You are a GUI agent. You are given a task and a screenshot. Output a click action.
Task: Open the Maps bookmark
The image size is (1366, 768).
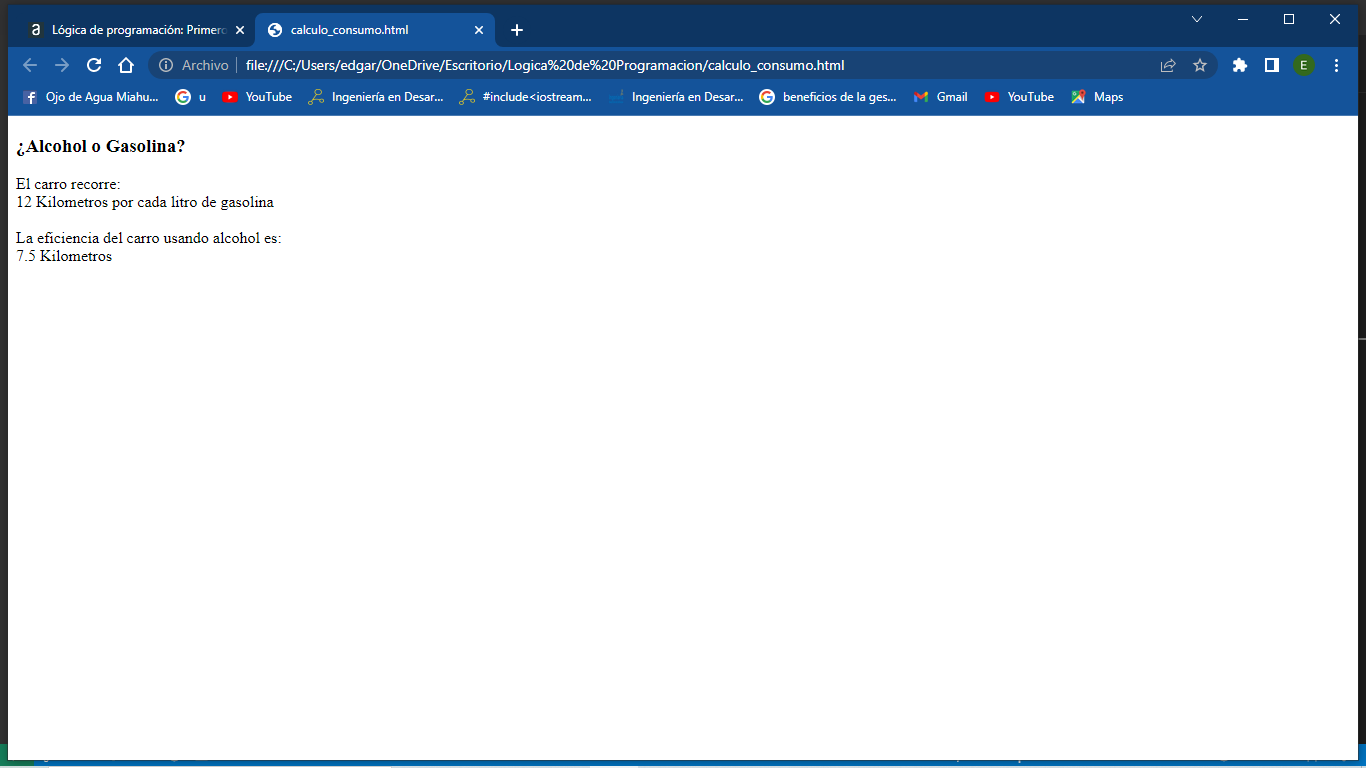tap(1097, 97)
